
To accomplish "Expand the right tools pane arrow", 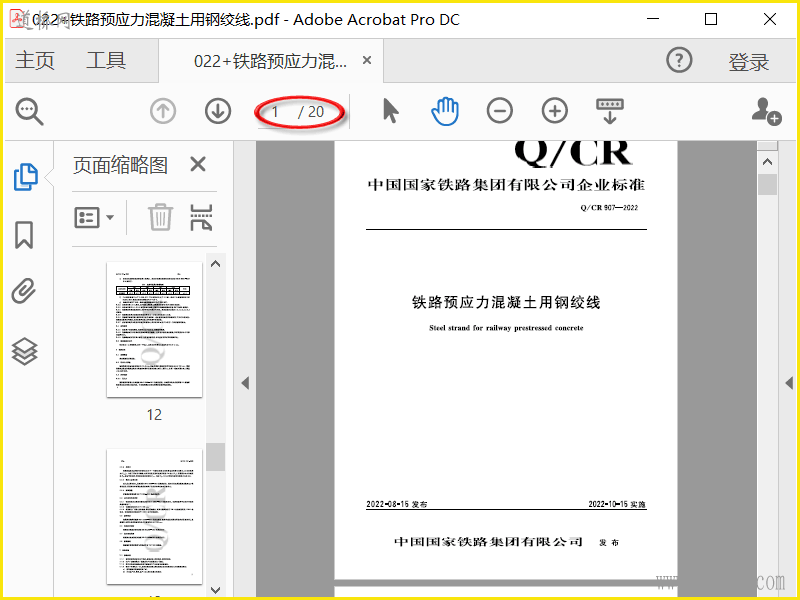I will click(x=789, y=383).
